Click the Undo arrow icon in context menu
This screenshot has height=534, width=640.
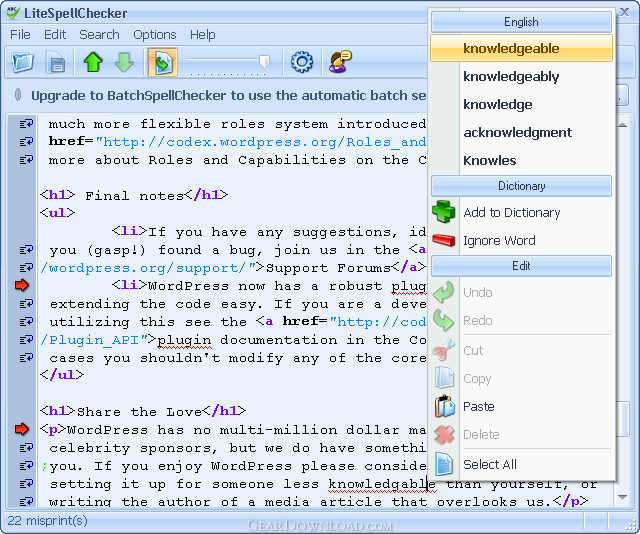(x=443, y=292)
